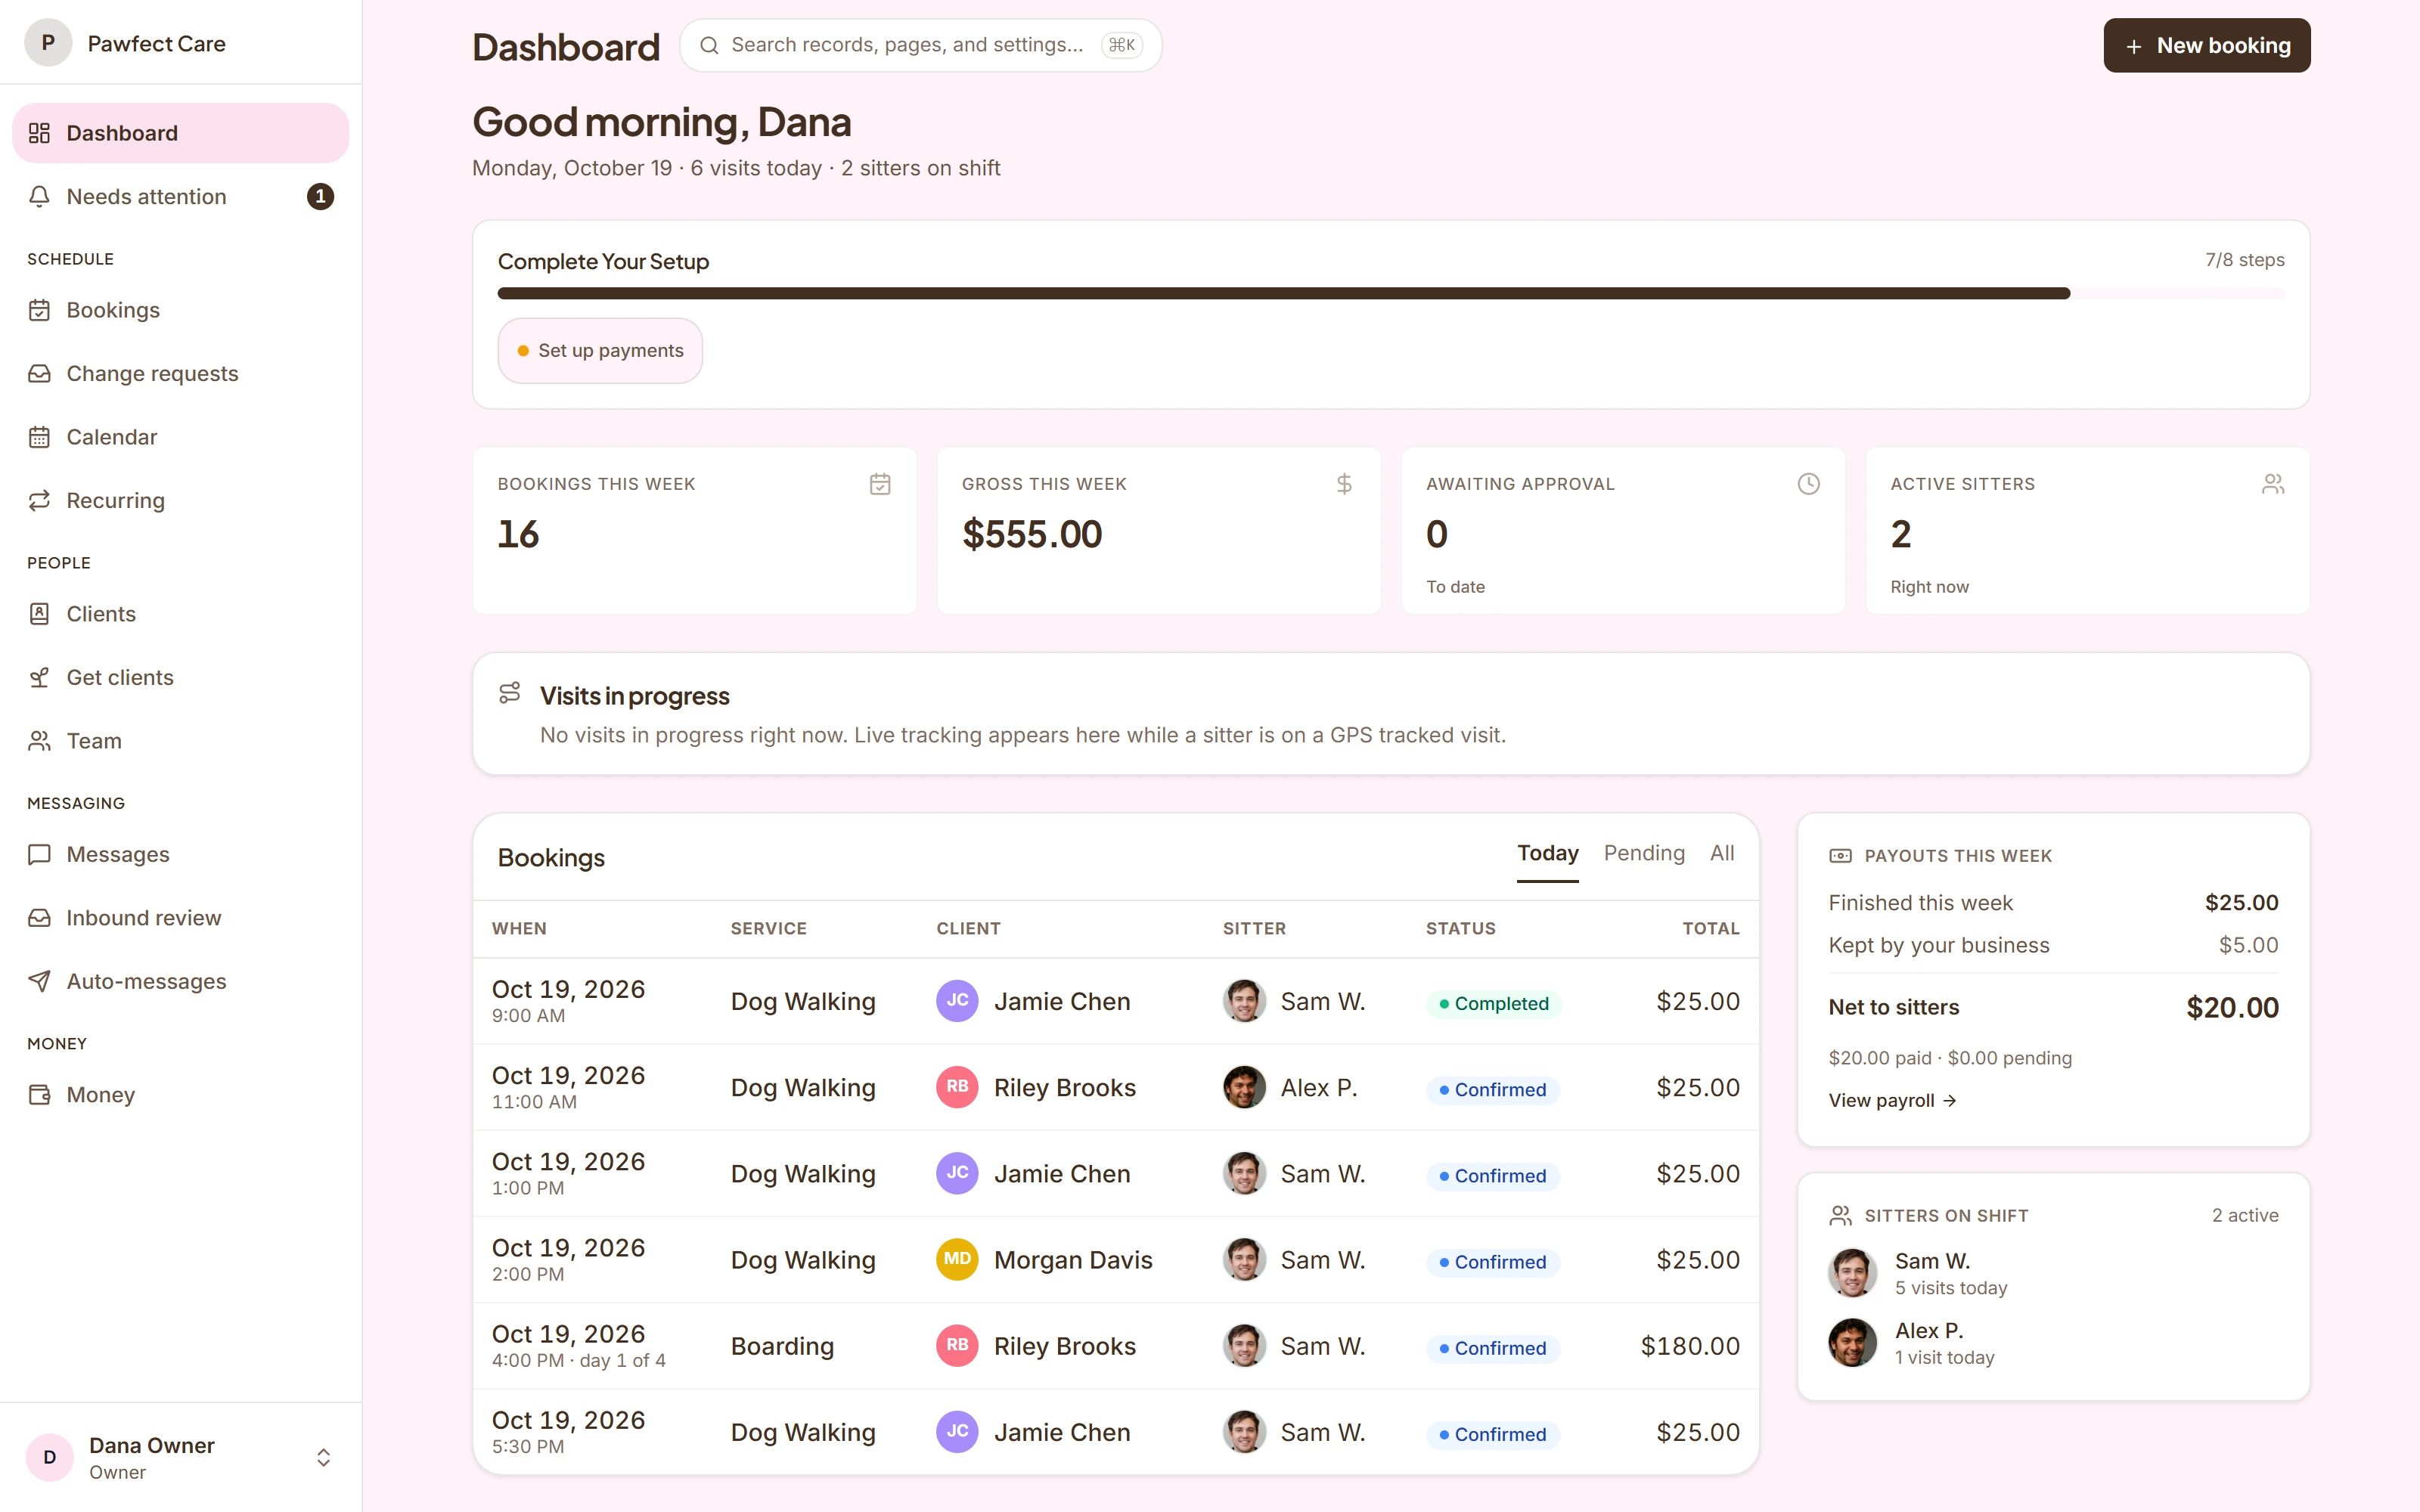Click the Messages speech bubble icon
2420x1512 pixels.
point(39,855)
